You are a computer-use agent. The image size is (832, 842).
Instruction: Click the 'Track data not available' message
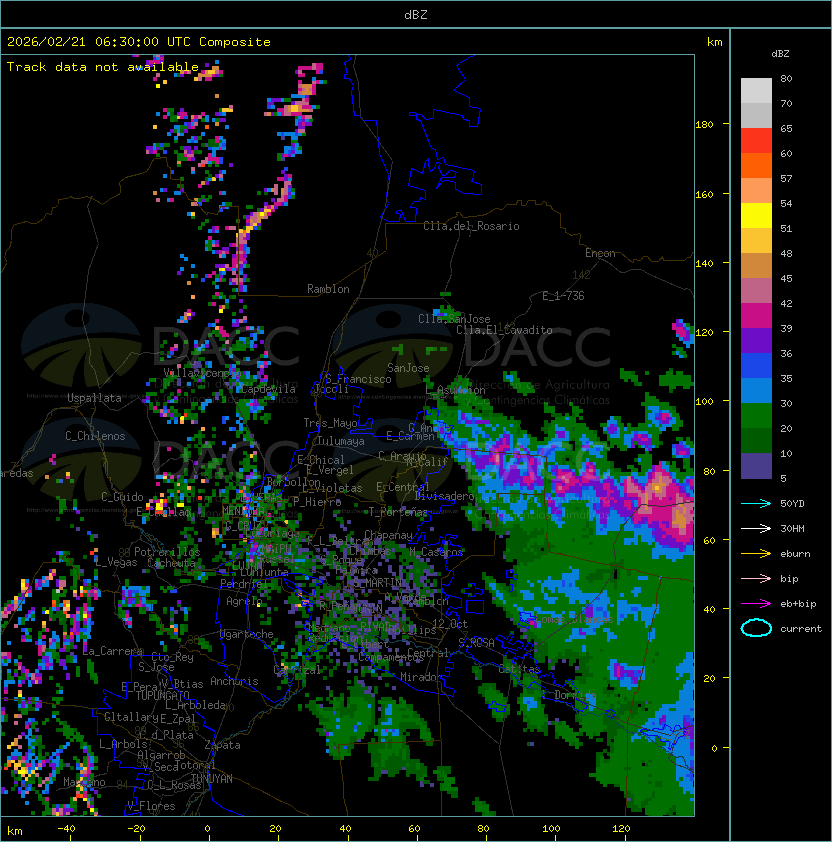tap(103, 67)
